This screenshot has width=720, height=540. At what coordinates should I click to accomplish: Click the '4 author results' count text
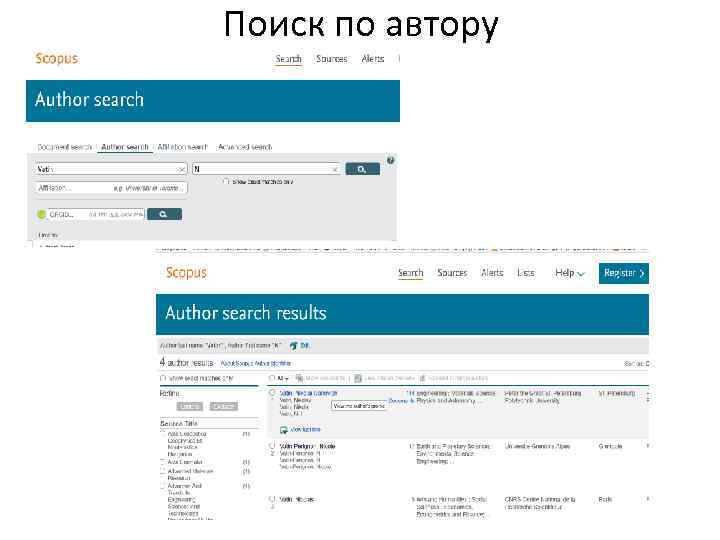click(186, 363)
